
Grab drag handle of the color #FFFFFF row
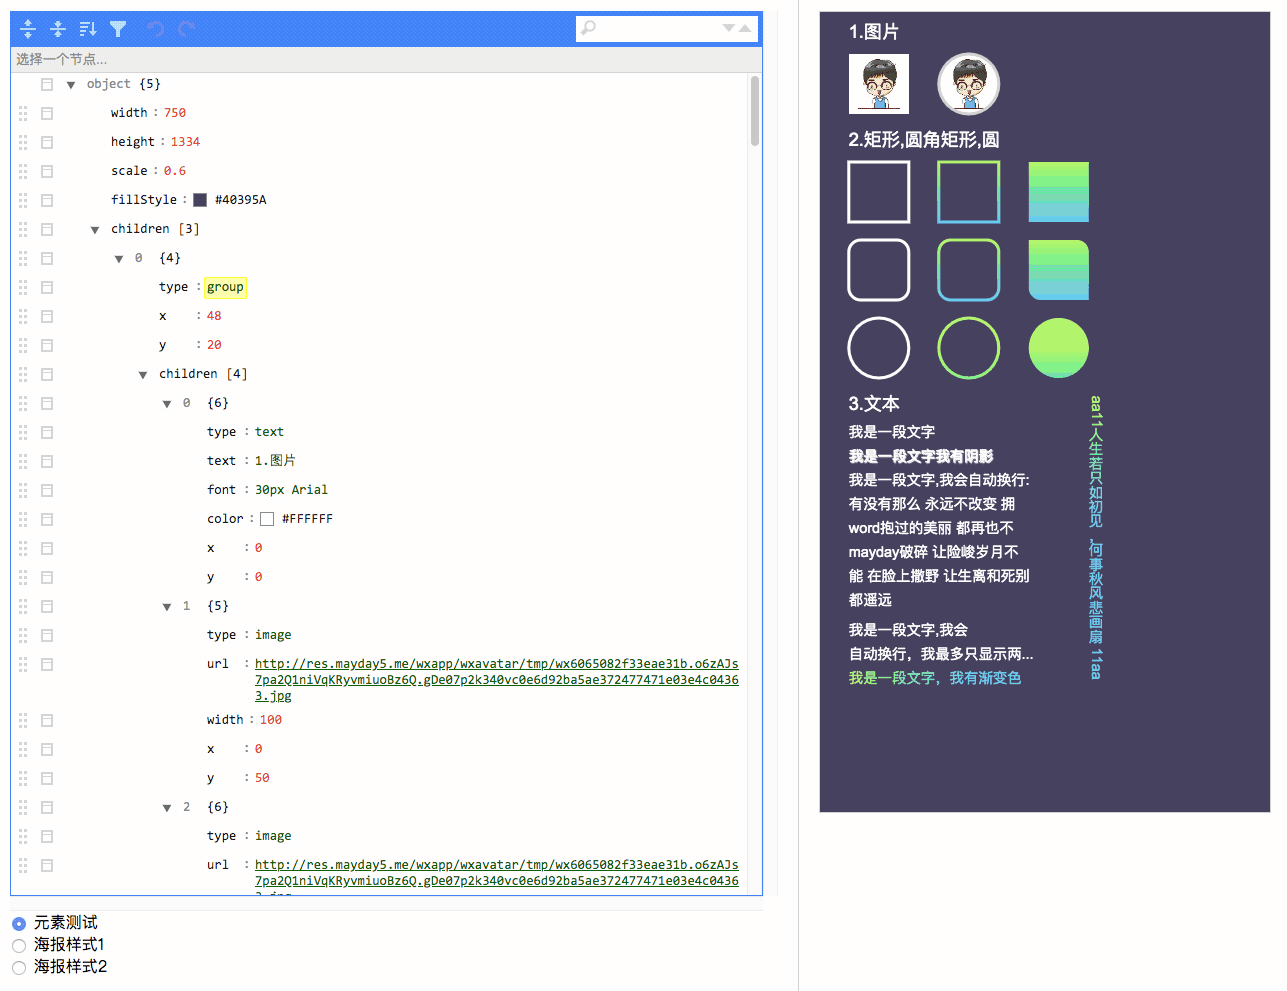(x=23, y=519)
